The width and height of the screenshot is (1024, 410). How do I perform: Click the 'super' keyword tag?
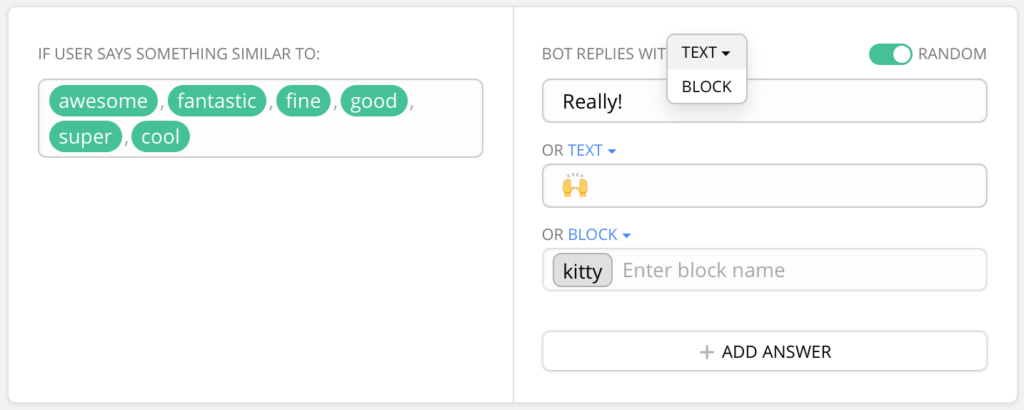point(85,136)
